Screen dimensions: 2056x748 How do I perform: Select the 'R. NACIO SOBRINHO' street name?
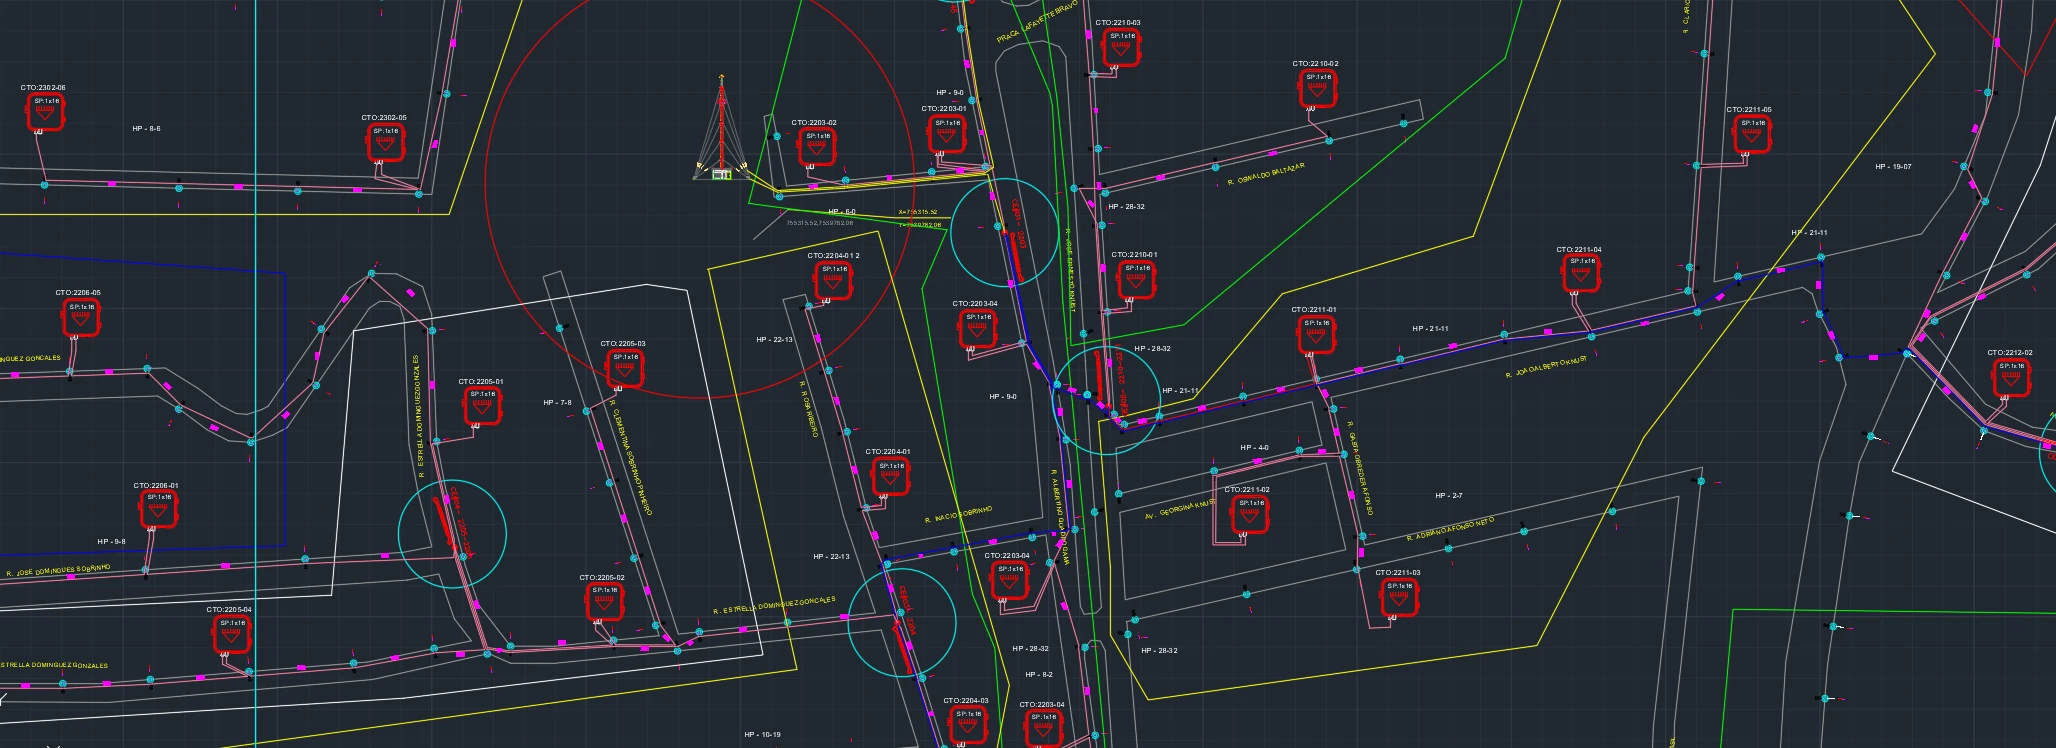click(x=959, y=515)
